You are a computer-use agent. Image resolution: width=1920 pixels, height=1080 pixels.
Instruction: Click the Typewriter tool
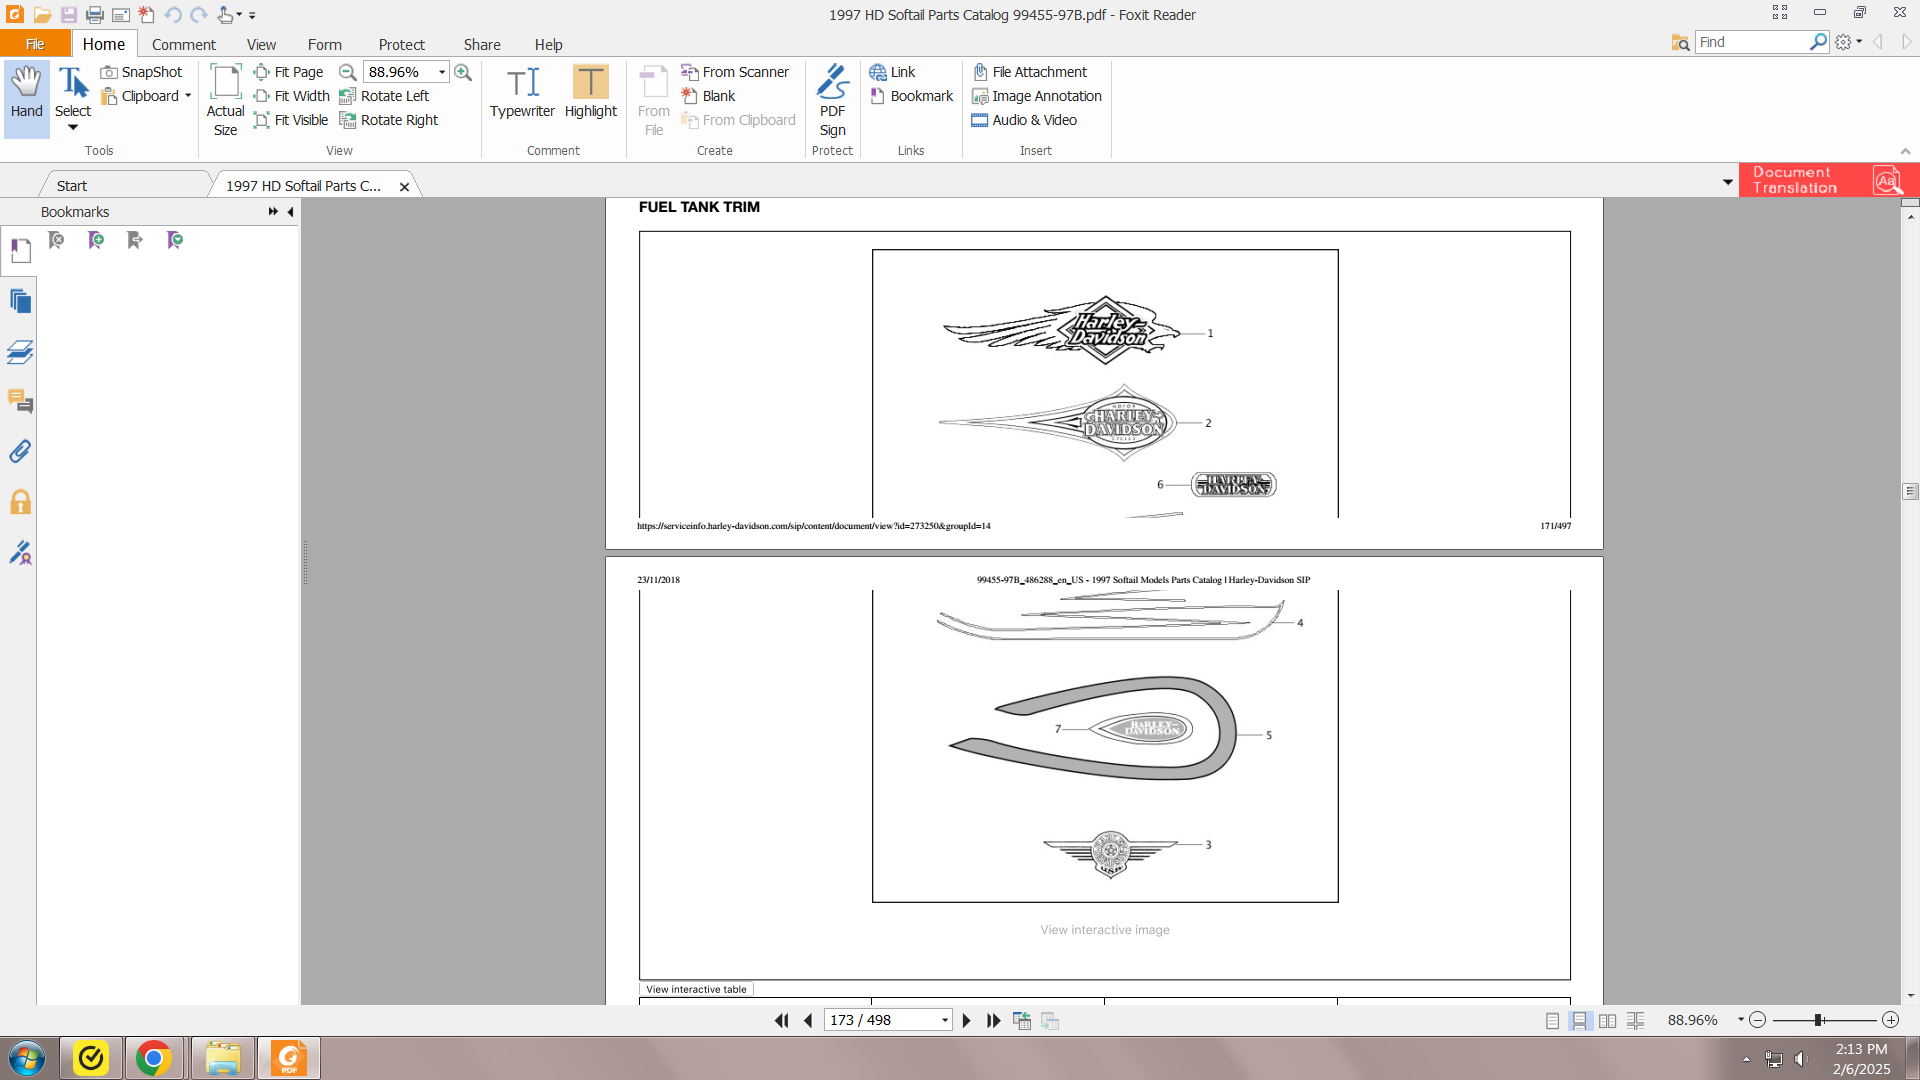pyautogui.click(x=522, y=93)
